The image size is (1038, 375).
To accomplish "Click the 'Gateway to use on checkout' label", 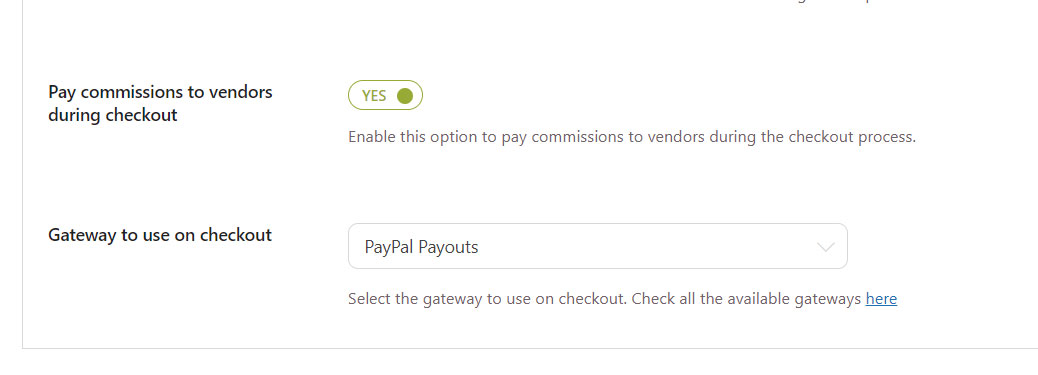I will (160, 235).
